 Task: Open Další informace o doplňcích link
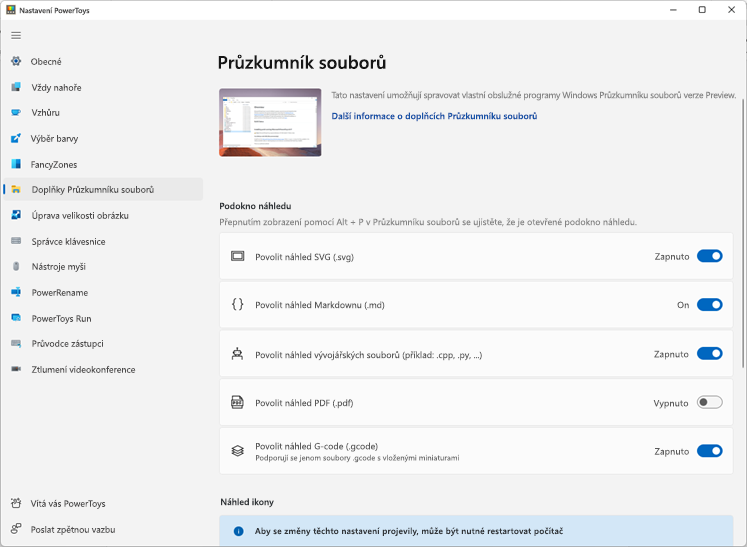(434, 116)
